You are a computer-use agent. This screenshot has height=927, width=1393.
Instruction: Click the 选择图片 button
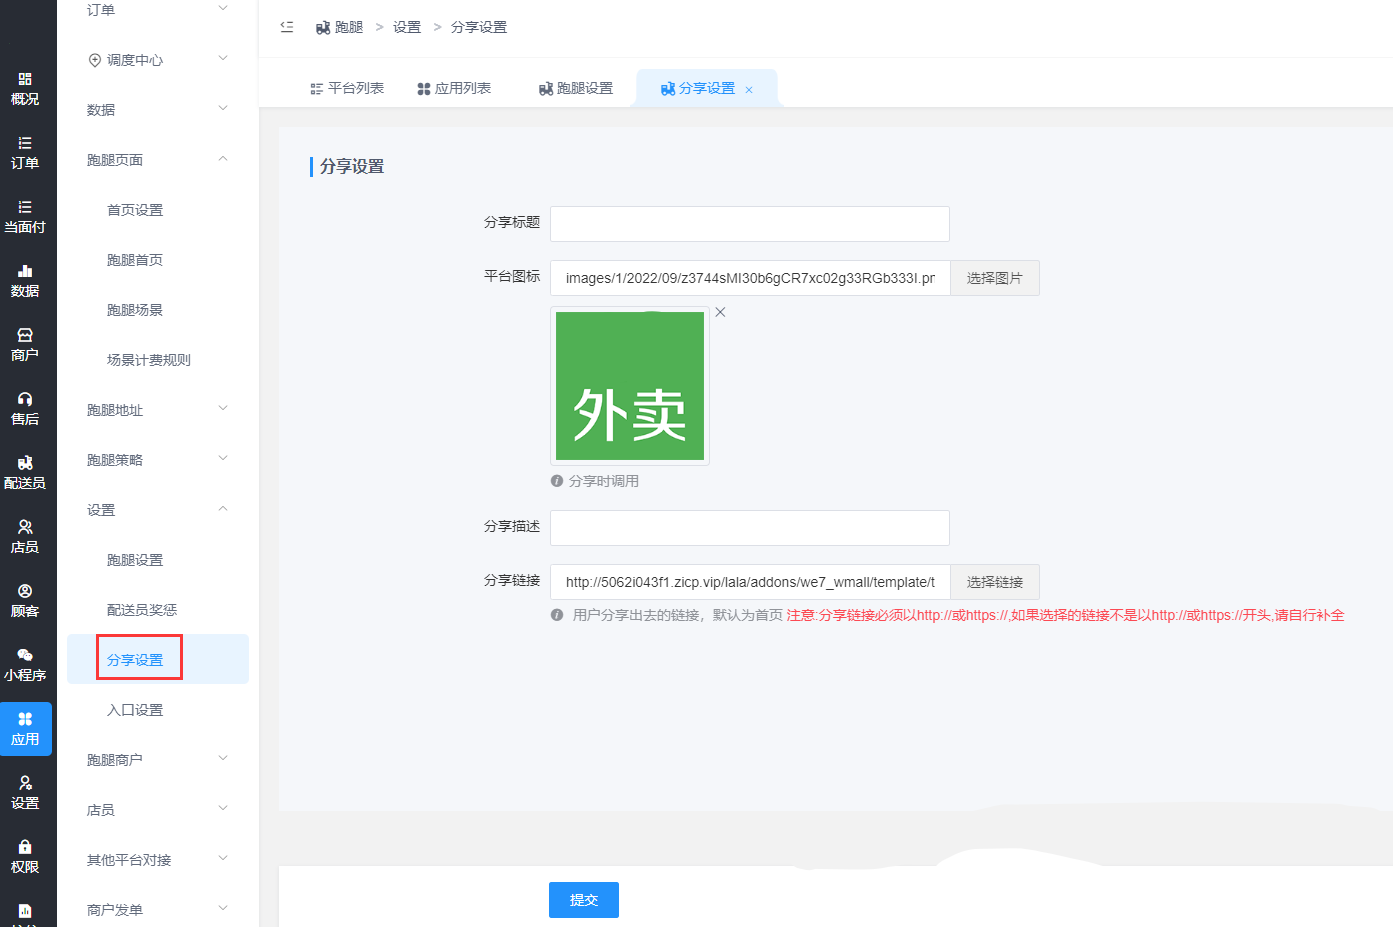[x=995, y=278]
